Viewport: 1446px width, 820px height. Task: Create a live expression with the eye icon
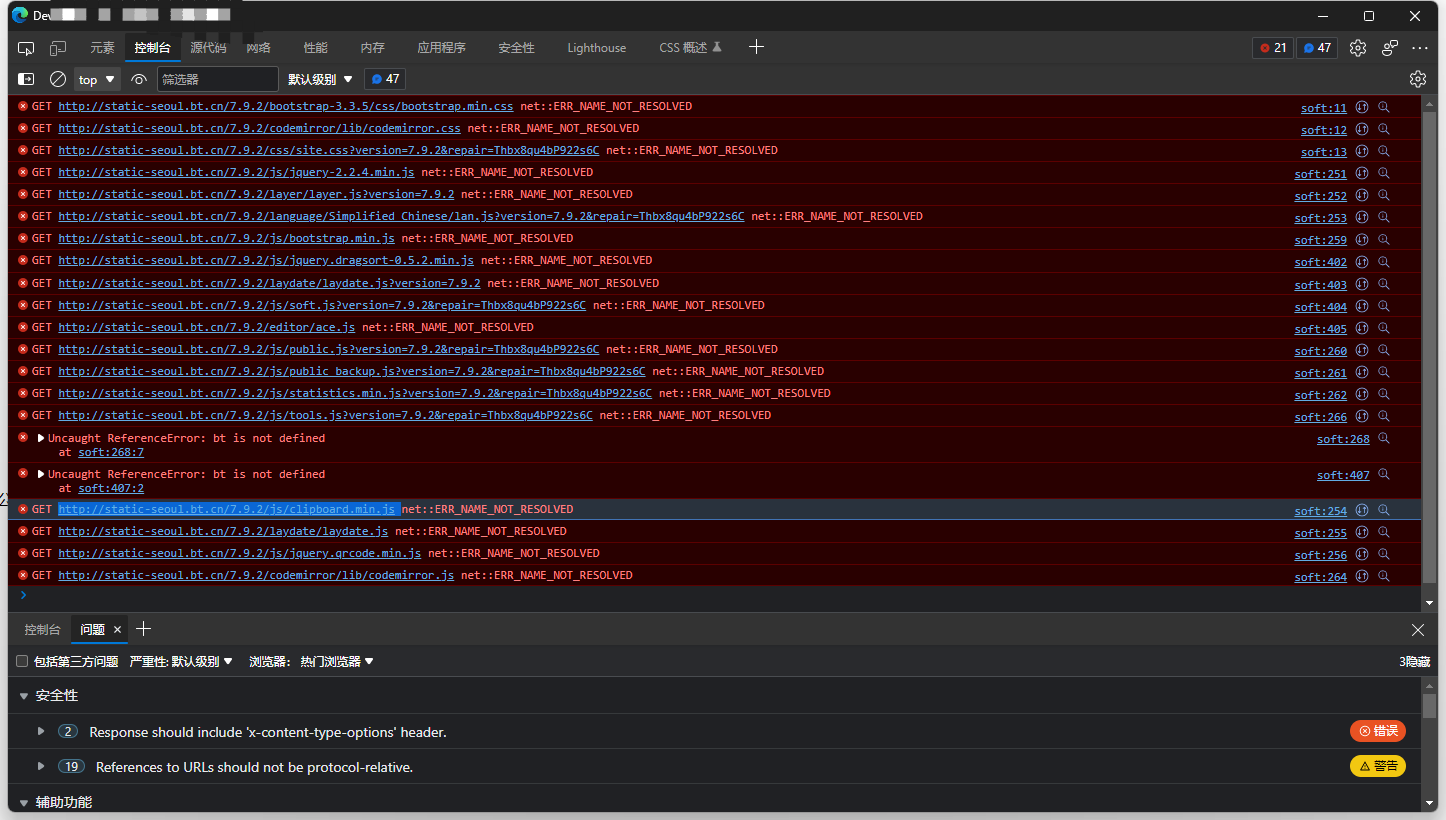click(139, 79)
